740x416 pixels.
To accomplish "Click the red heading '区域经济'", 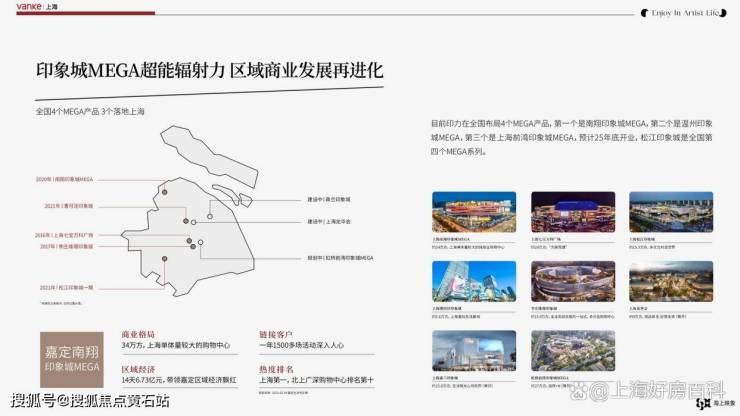I will point(138,369).
